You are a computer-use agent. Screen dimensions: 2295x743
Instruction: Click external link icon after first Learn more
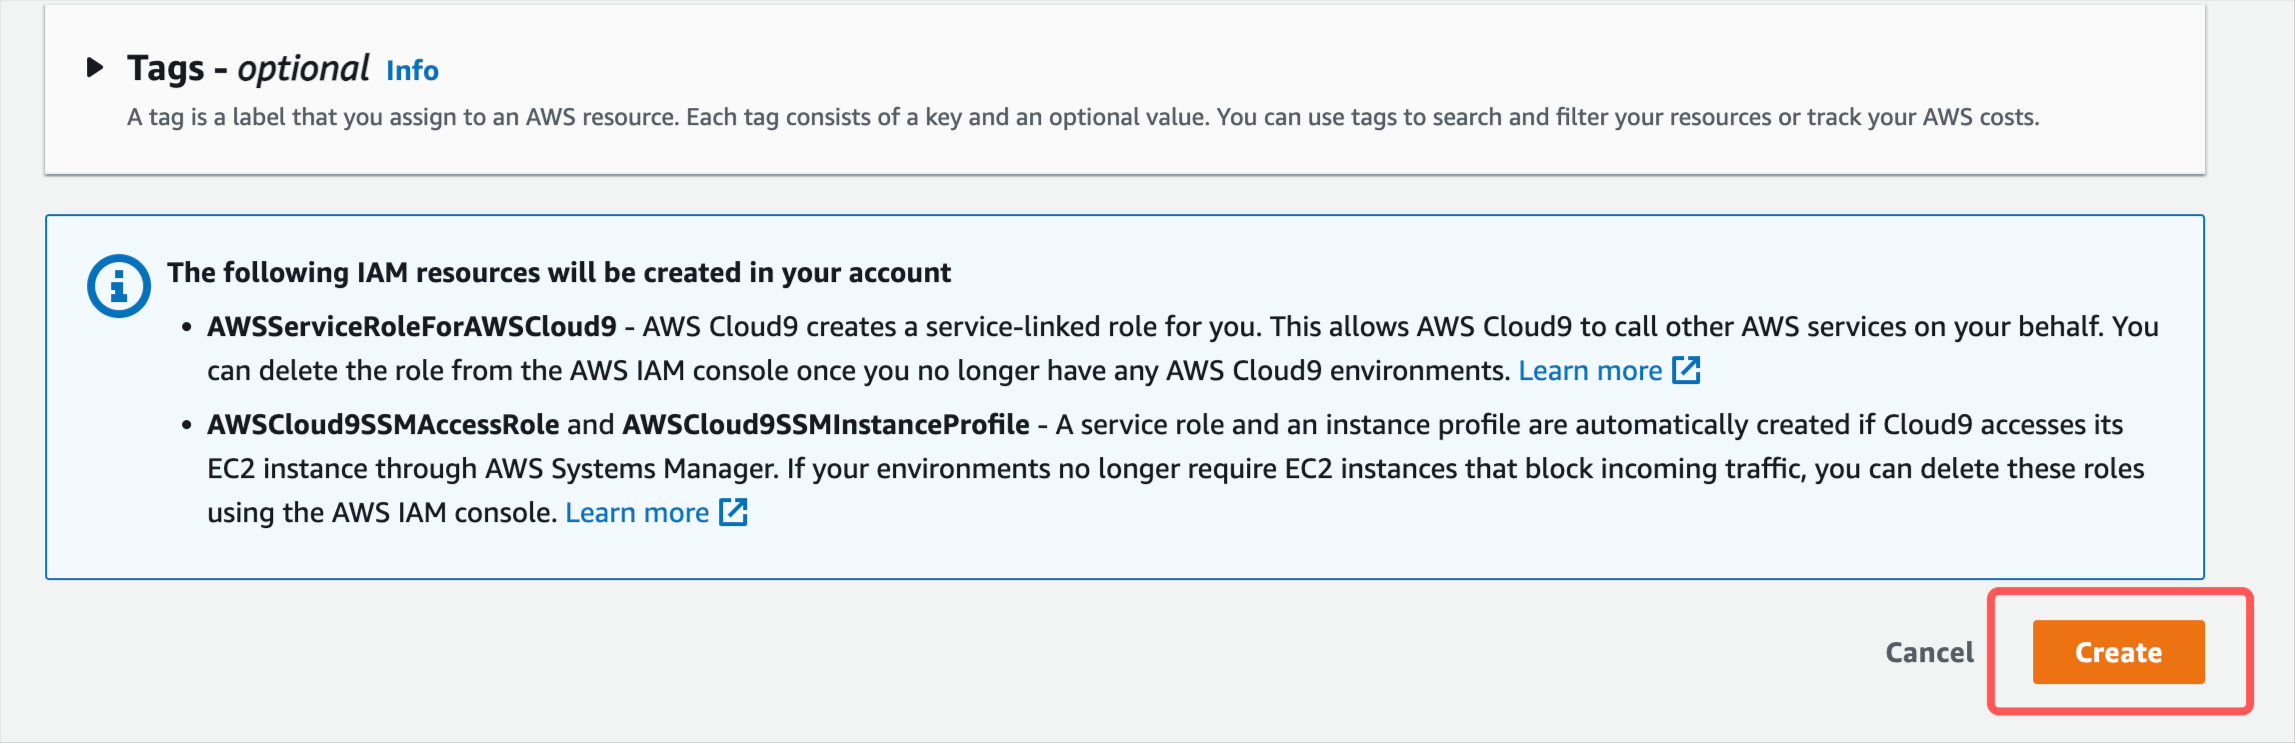pyautogui.click(x=1687, y=370)
